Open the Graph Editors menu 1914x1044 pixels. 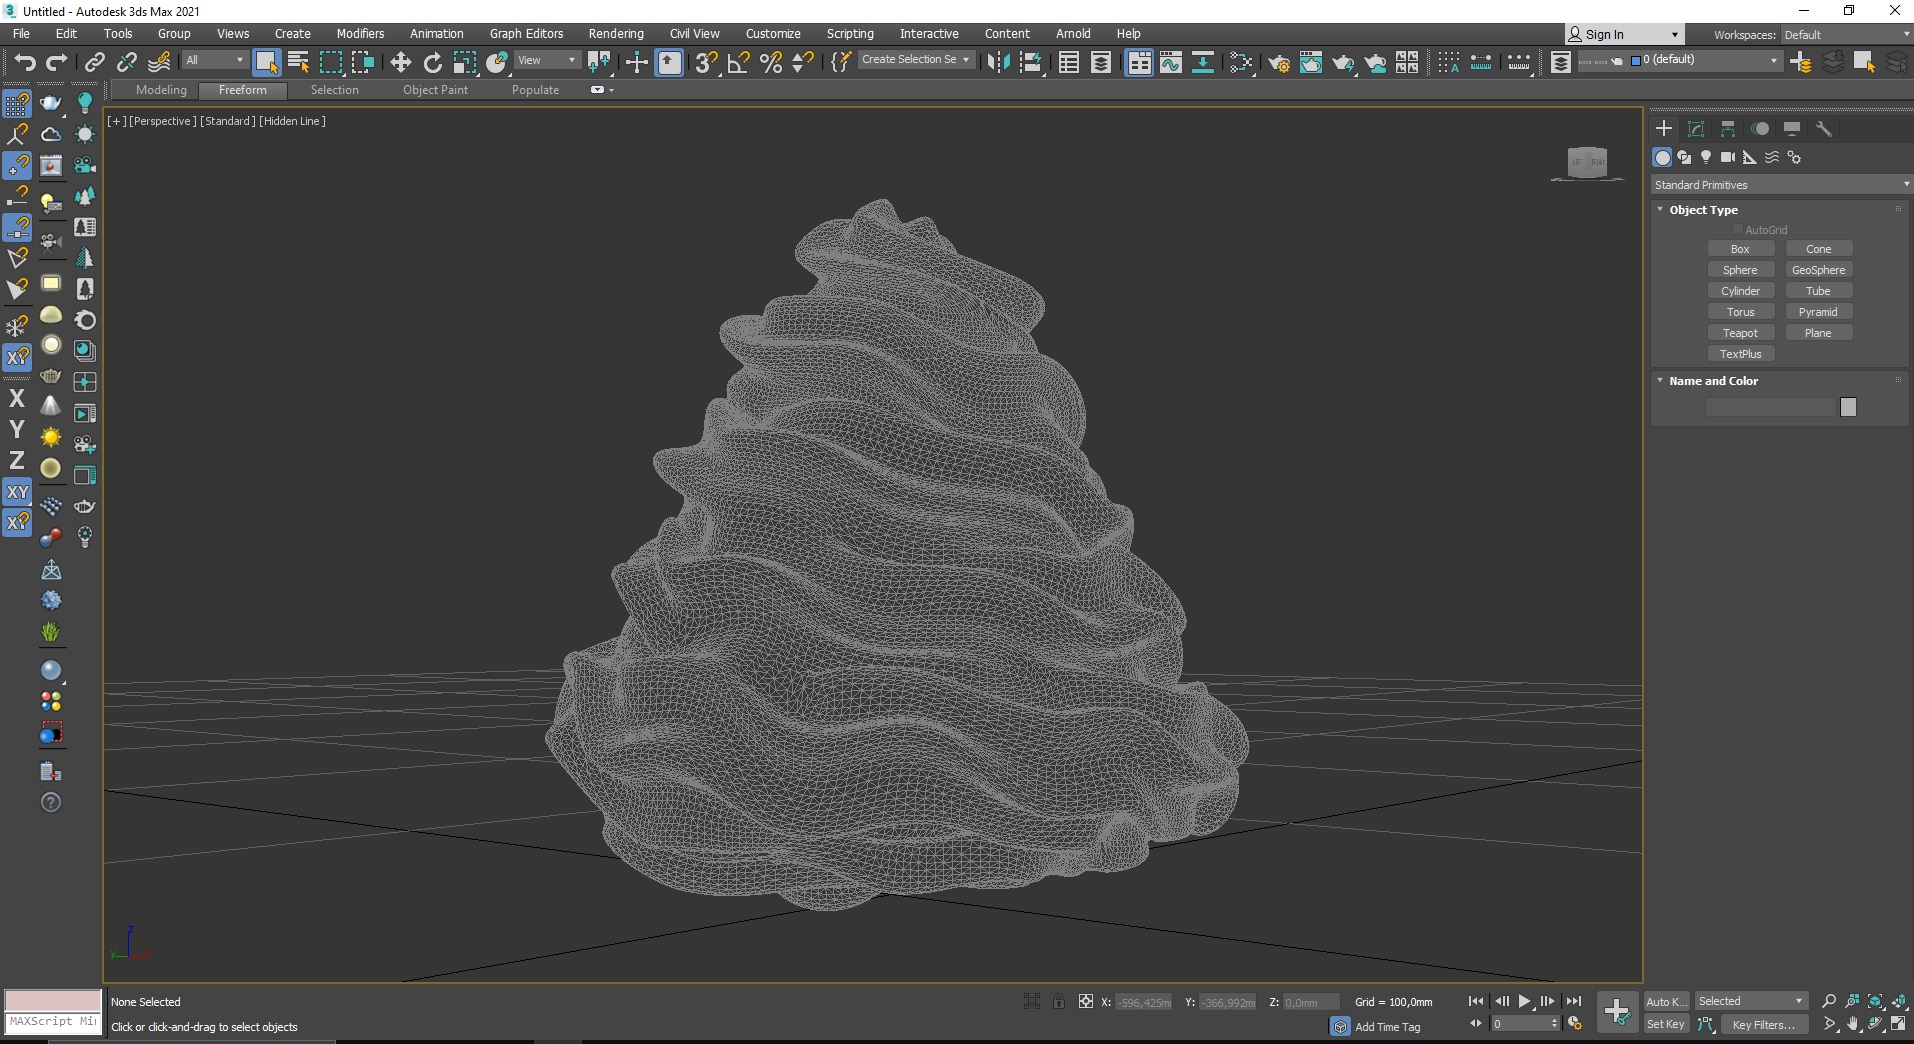pyautogui.click(x=526, y=34)
